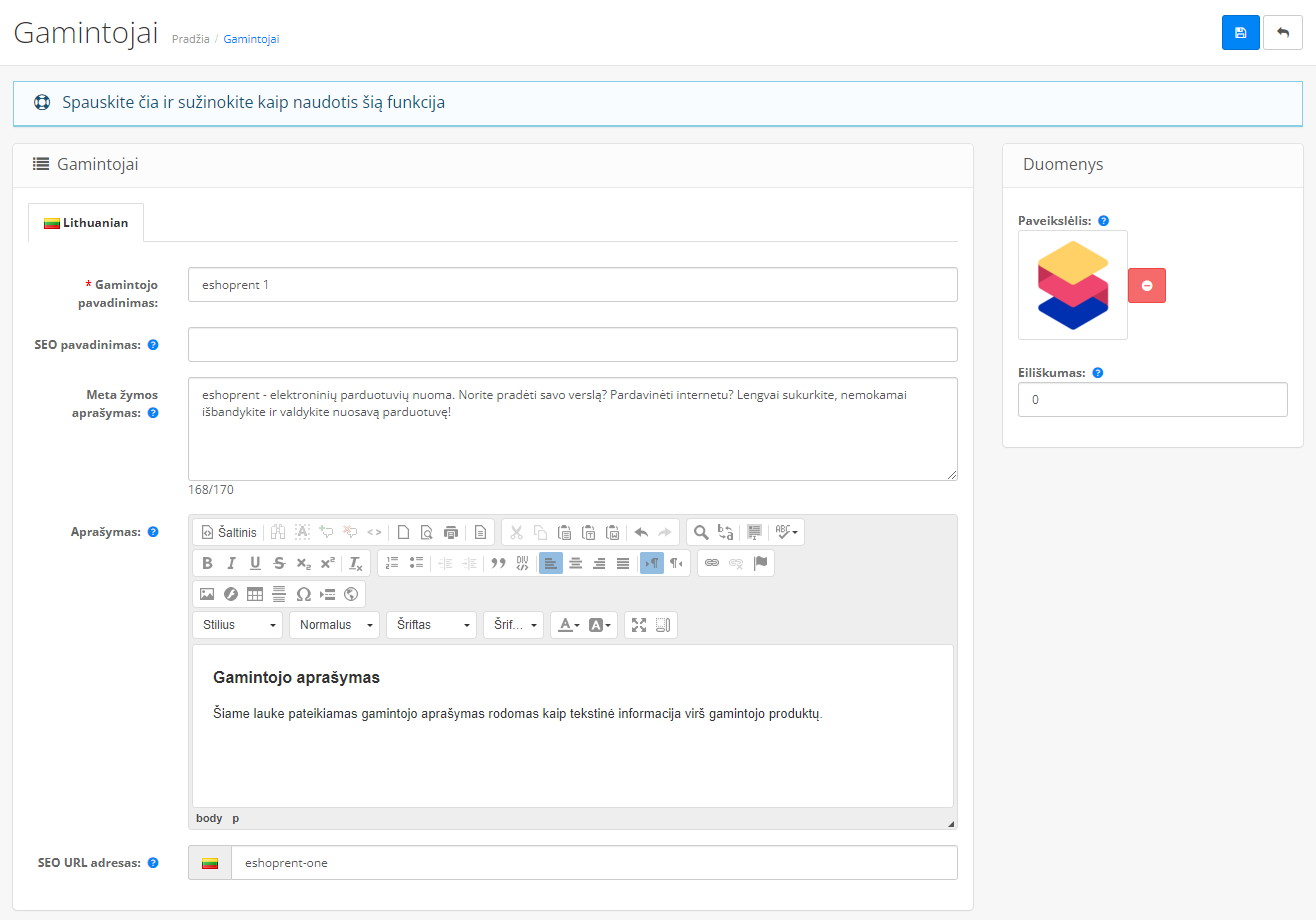Insert a numbered list
The width and height of the screenshot is (1316, 920).
tap(393, 563)
